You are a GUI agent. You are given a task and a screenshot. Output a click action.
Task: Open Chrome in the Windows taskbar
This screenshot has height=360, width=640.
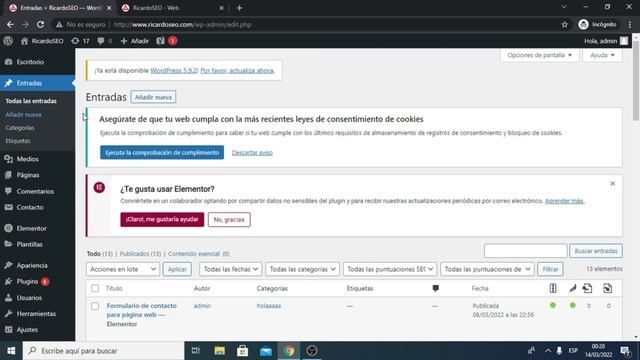pyautogui.click(x=289, y=351)
